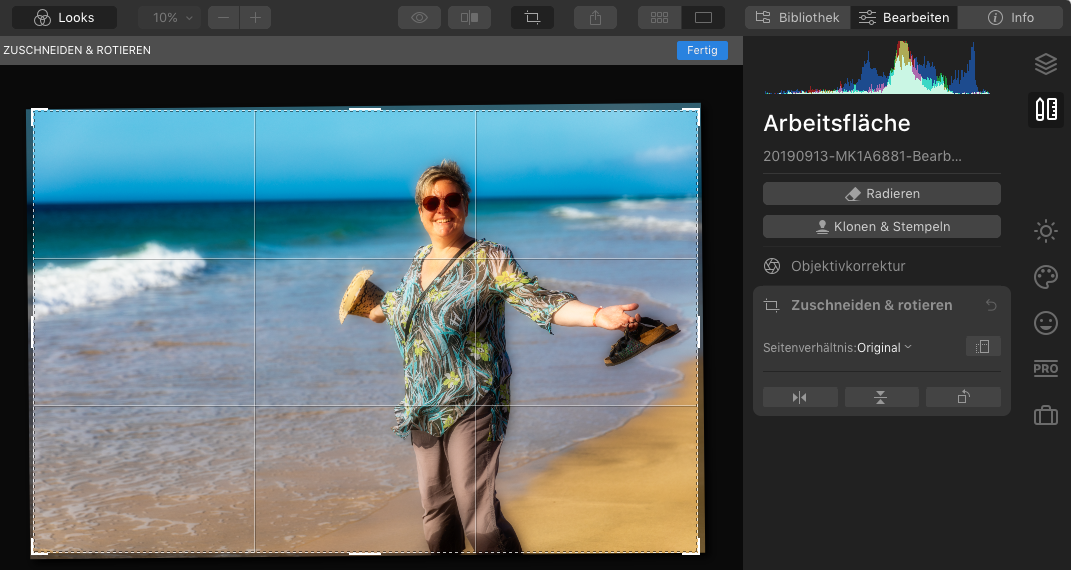Image resolution: width=1071 pixels, height=570 pixels.
Task: Open Seitenverhältnis Original dropdown
Action: (884, 347)
